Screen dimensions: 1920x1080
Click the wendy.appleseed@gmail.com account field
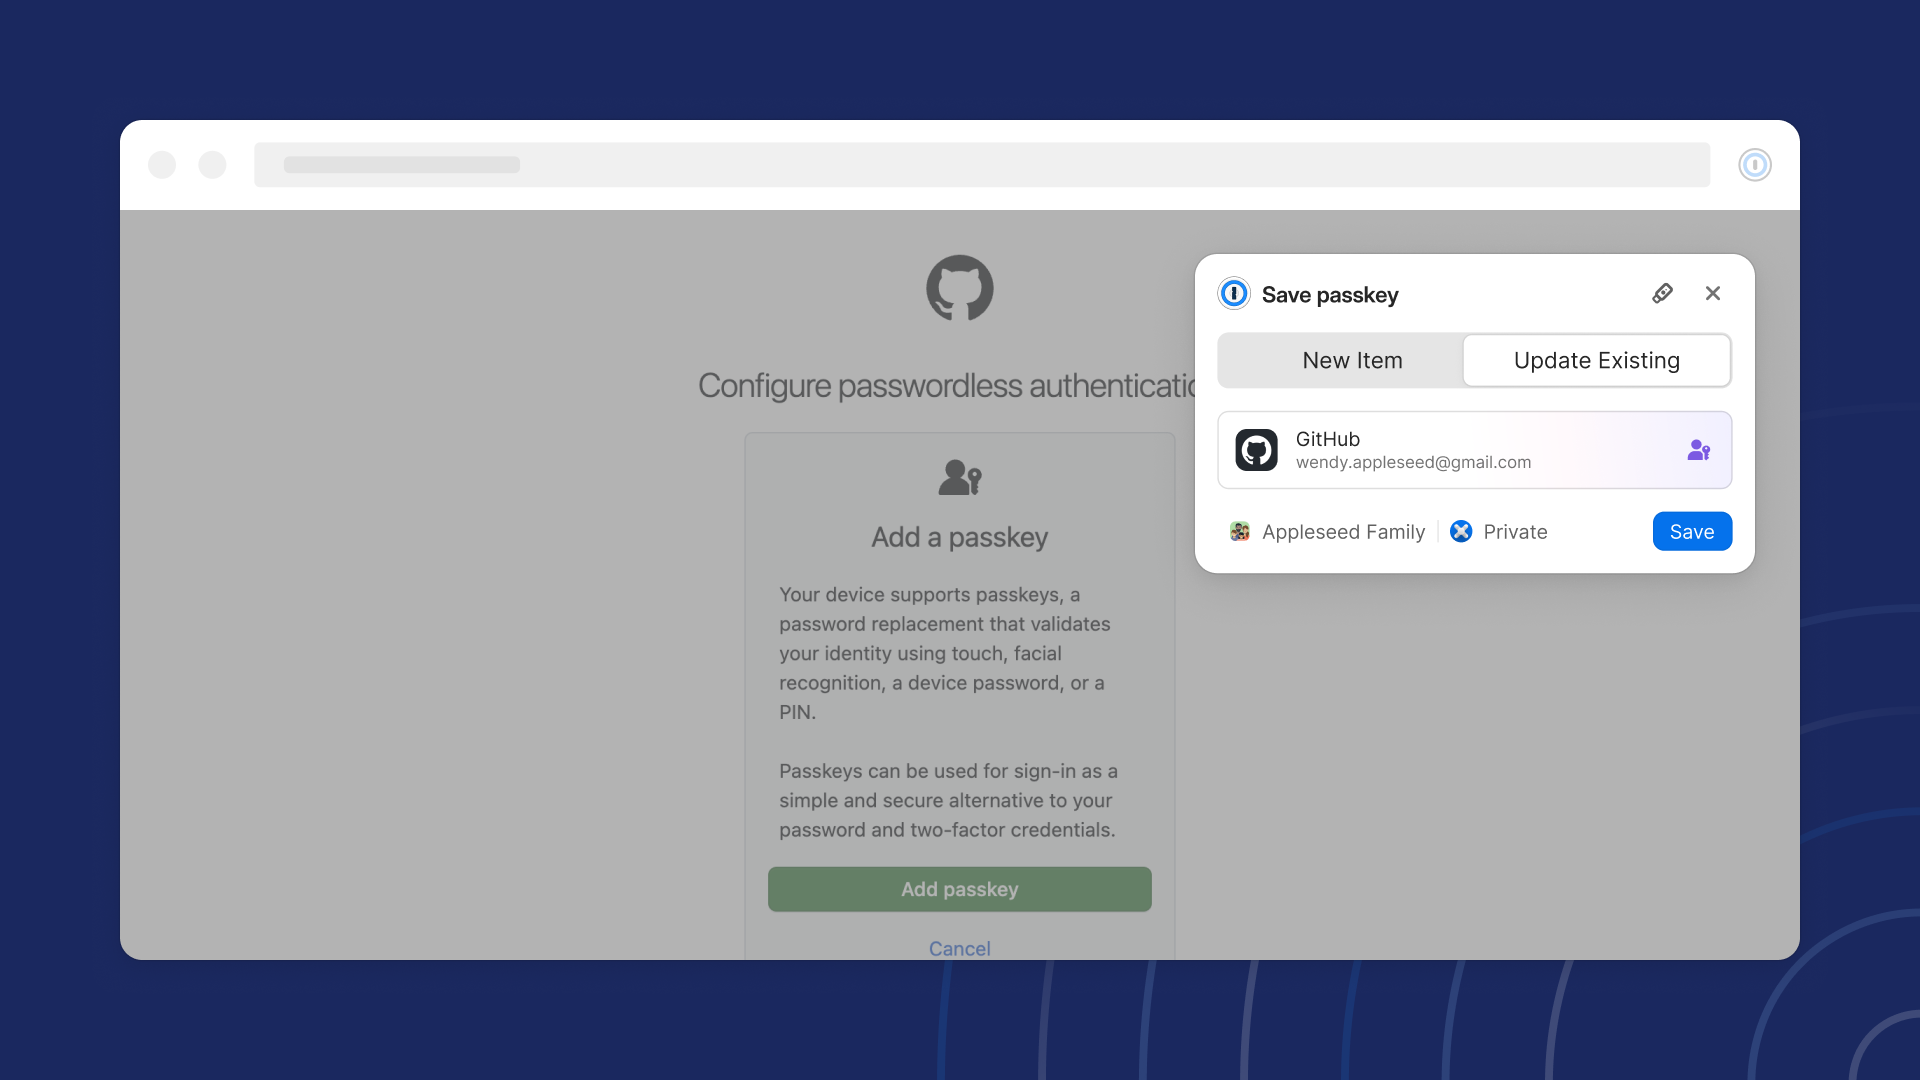(1473, 448)
